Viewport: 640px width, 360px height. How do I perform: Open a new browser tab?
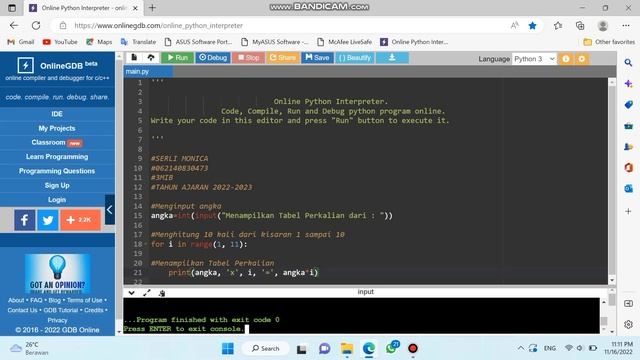click(x=152, y=8)
